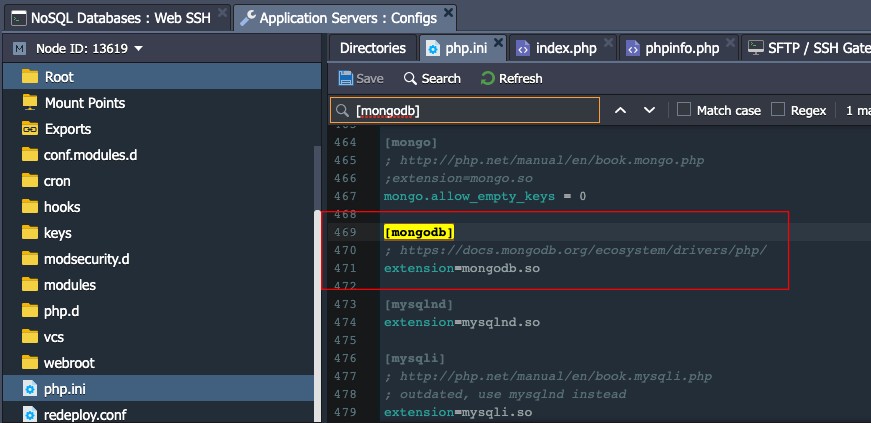871x423 pixels.
Task: Switch to the Directories tab
Action: [x=373, y=48]
